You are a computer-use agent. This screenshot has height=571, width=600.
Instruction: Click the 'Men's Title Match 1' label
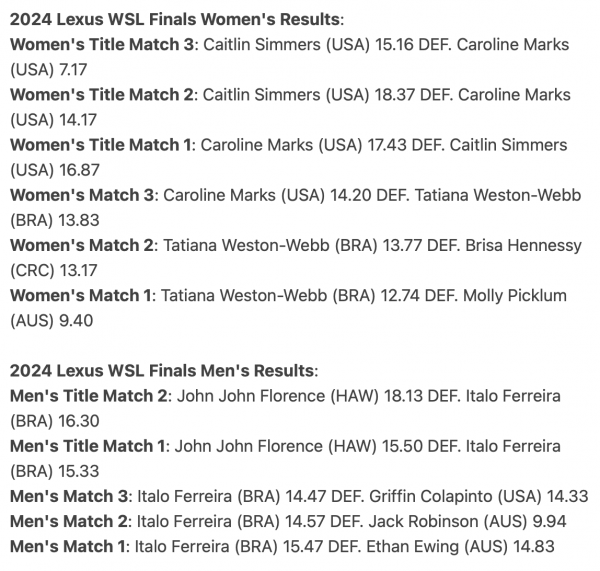tap(88, 446)
